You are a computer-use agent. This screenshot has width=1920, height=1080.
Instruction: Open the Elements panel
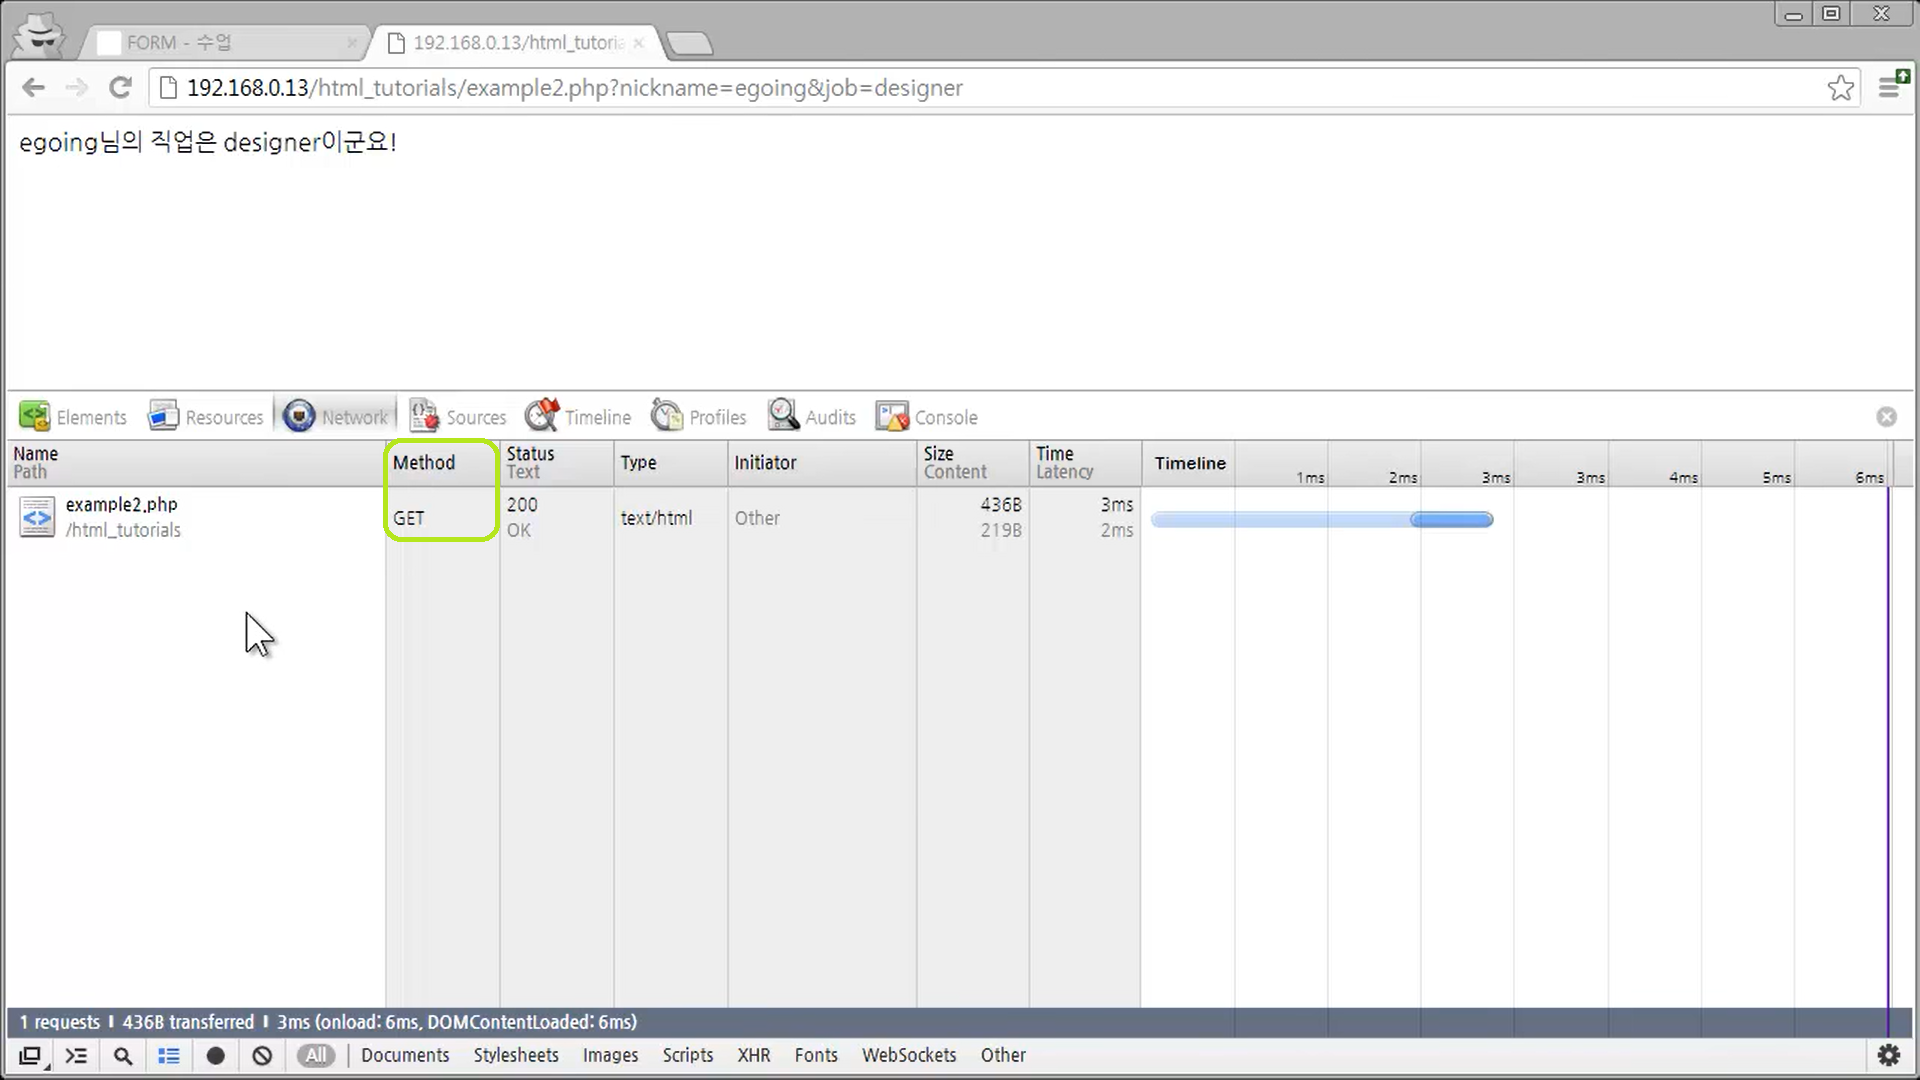click(x=74, y=417)
